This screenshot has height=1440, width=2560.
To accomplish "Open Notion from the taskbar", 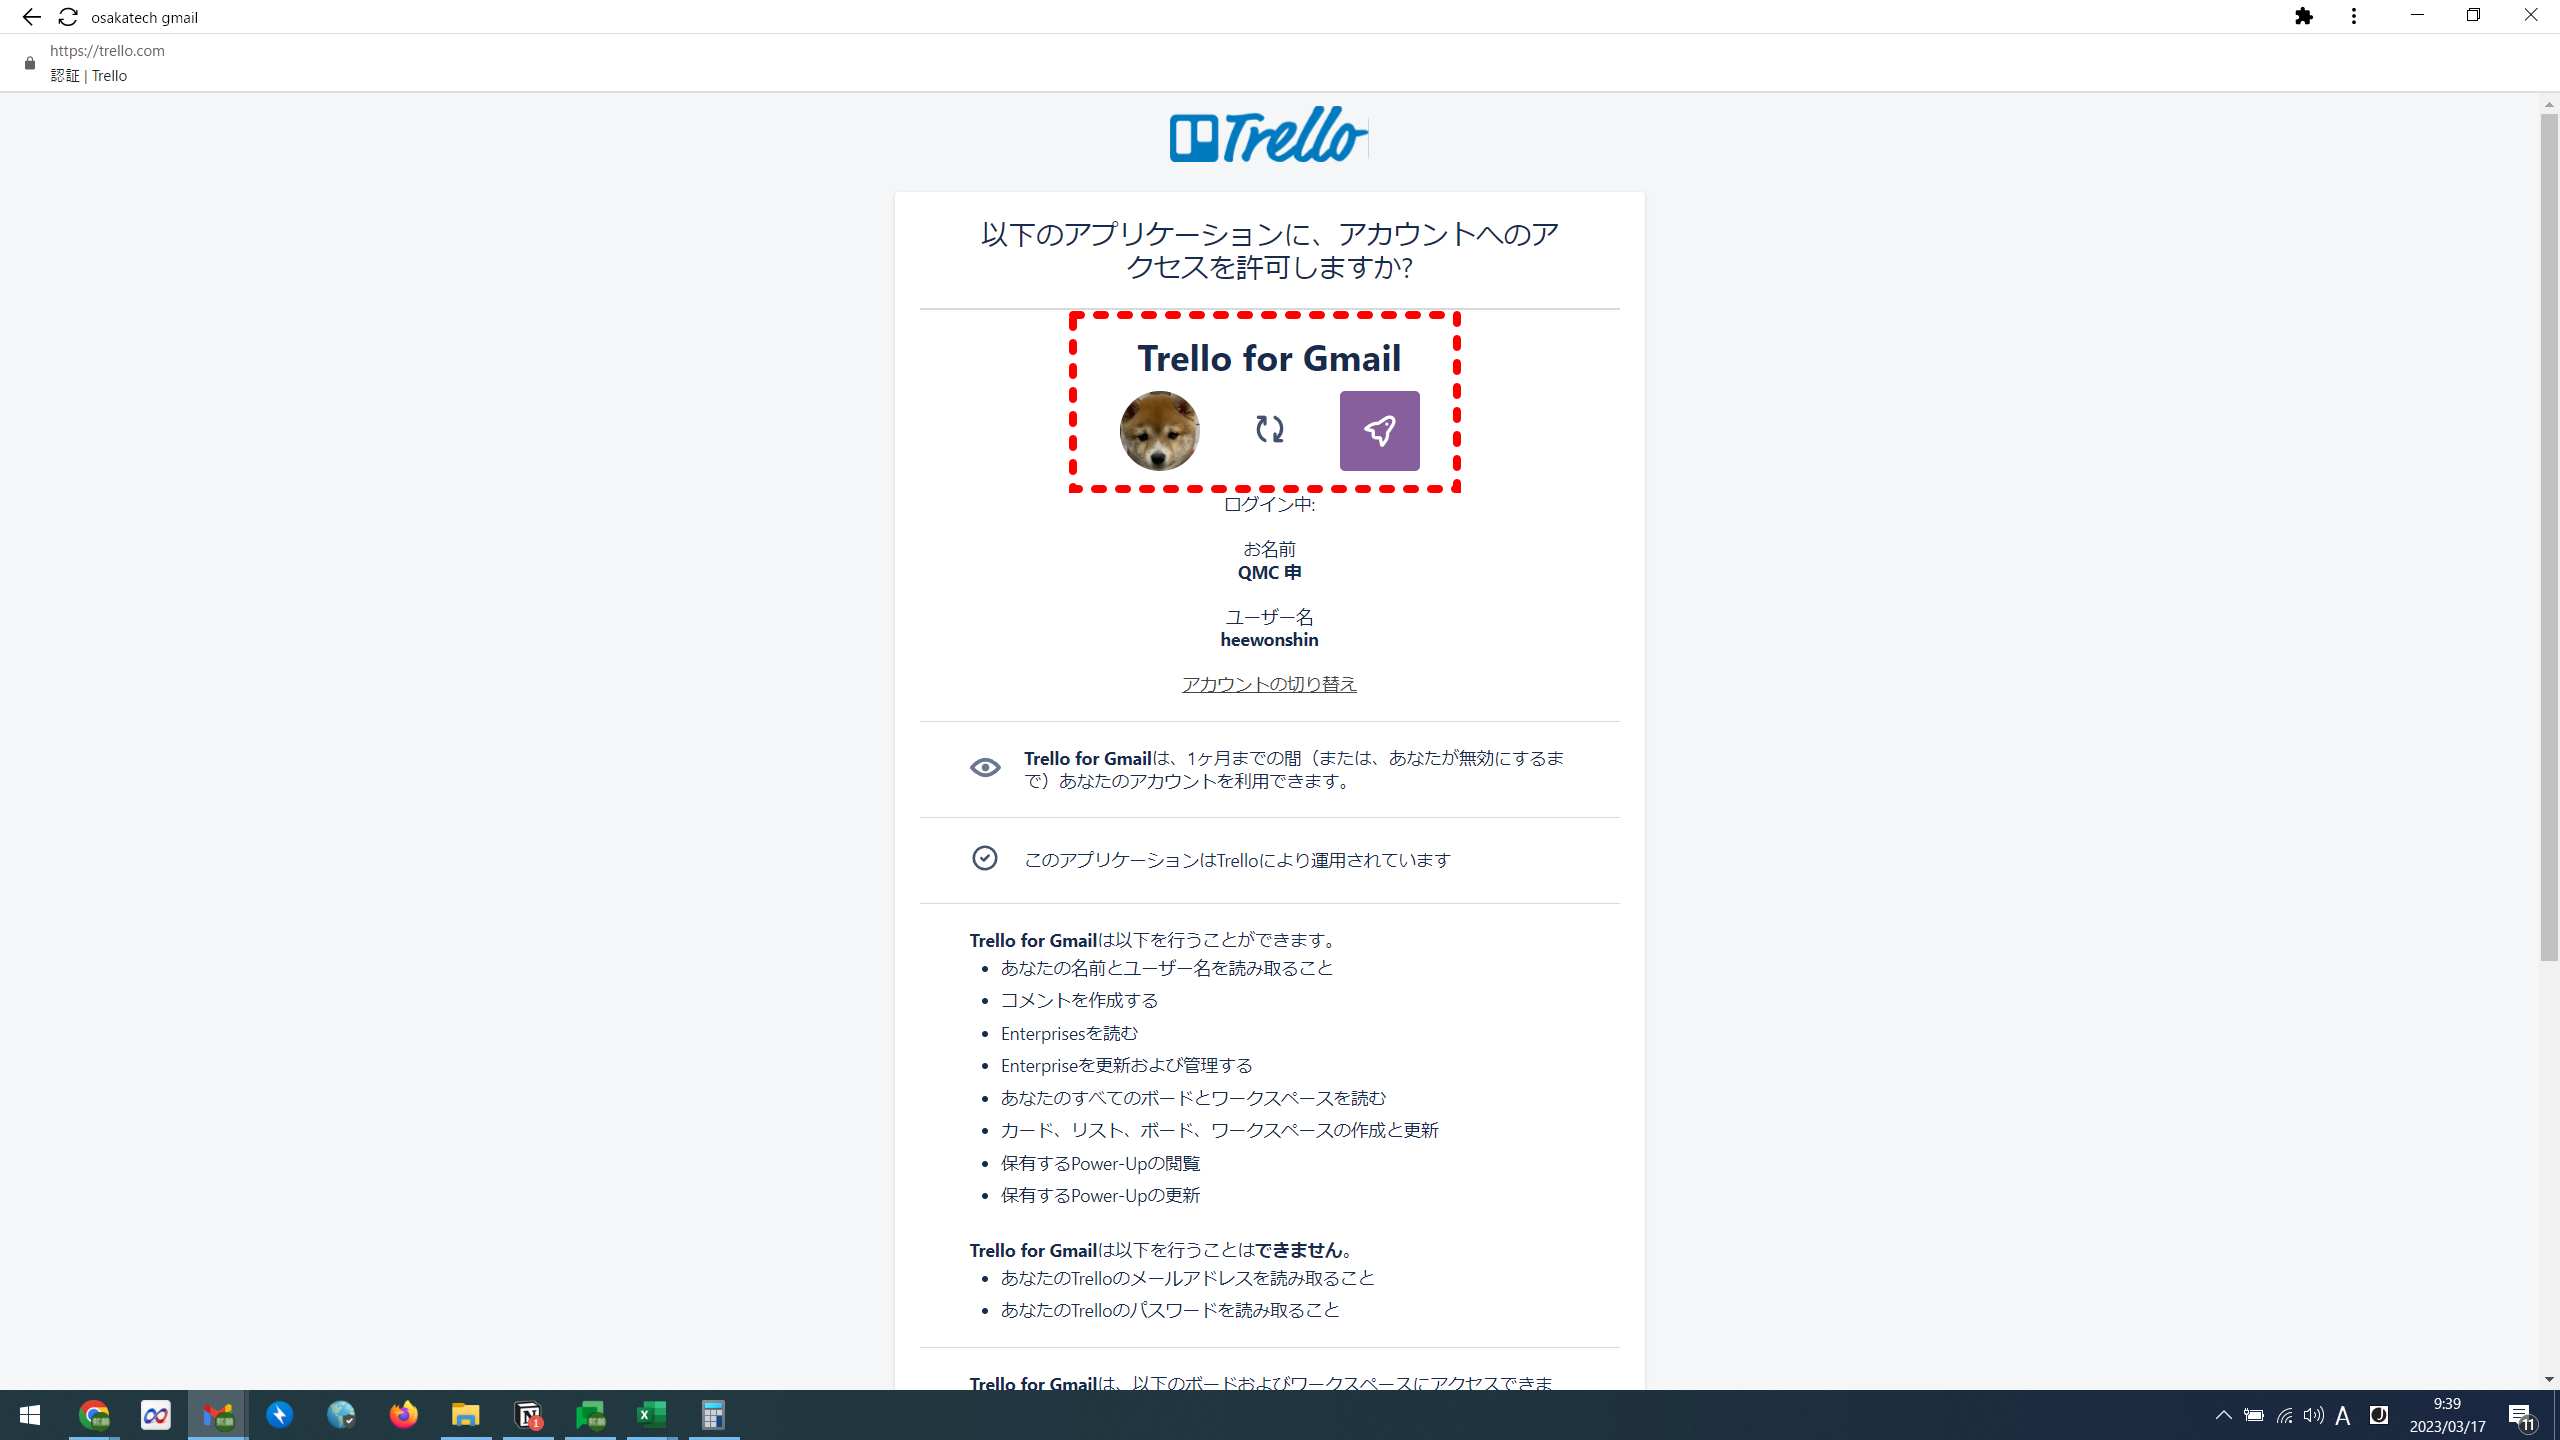I will tap(528, 1415).
